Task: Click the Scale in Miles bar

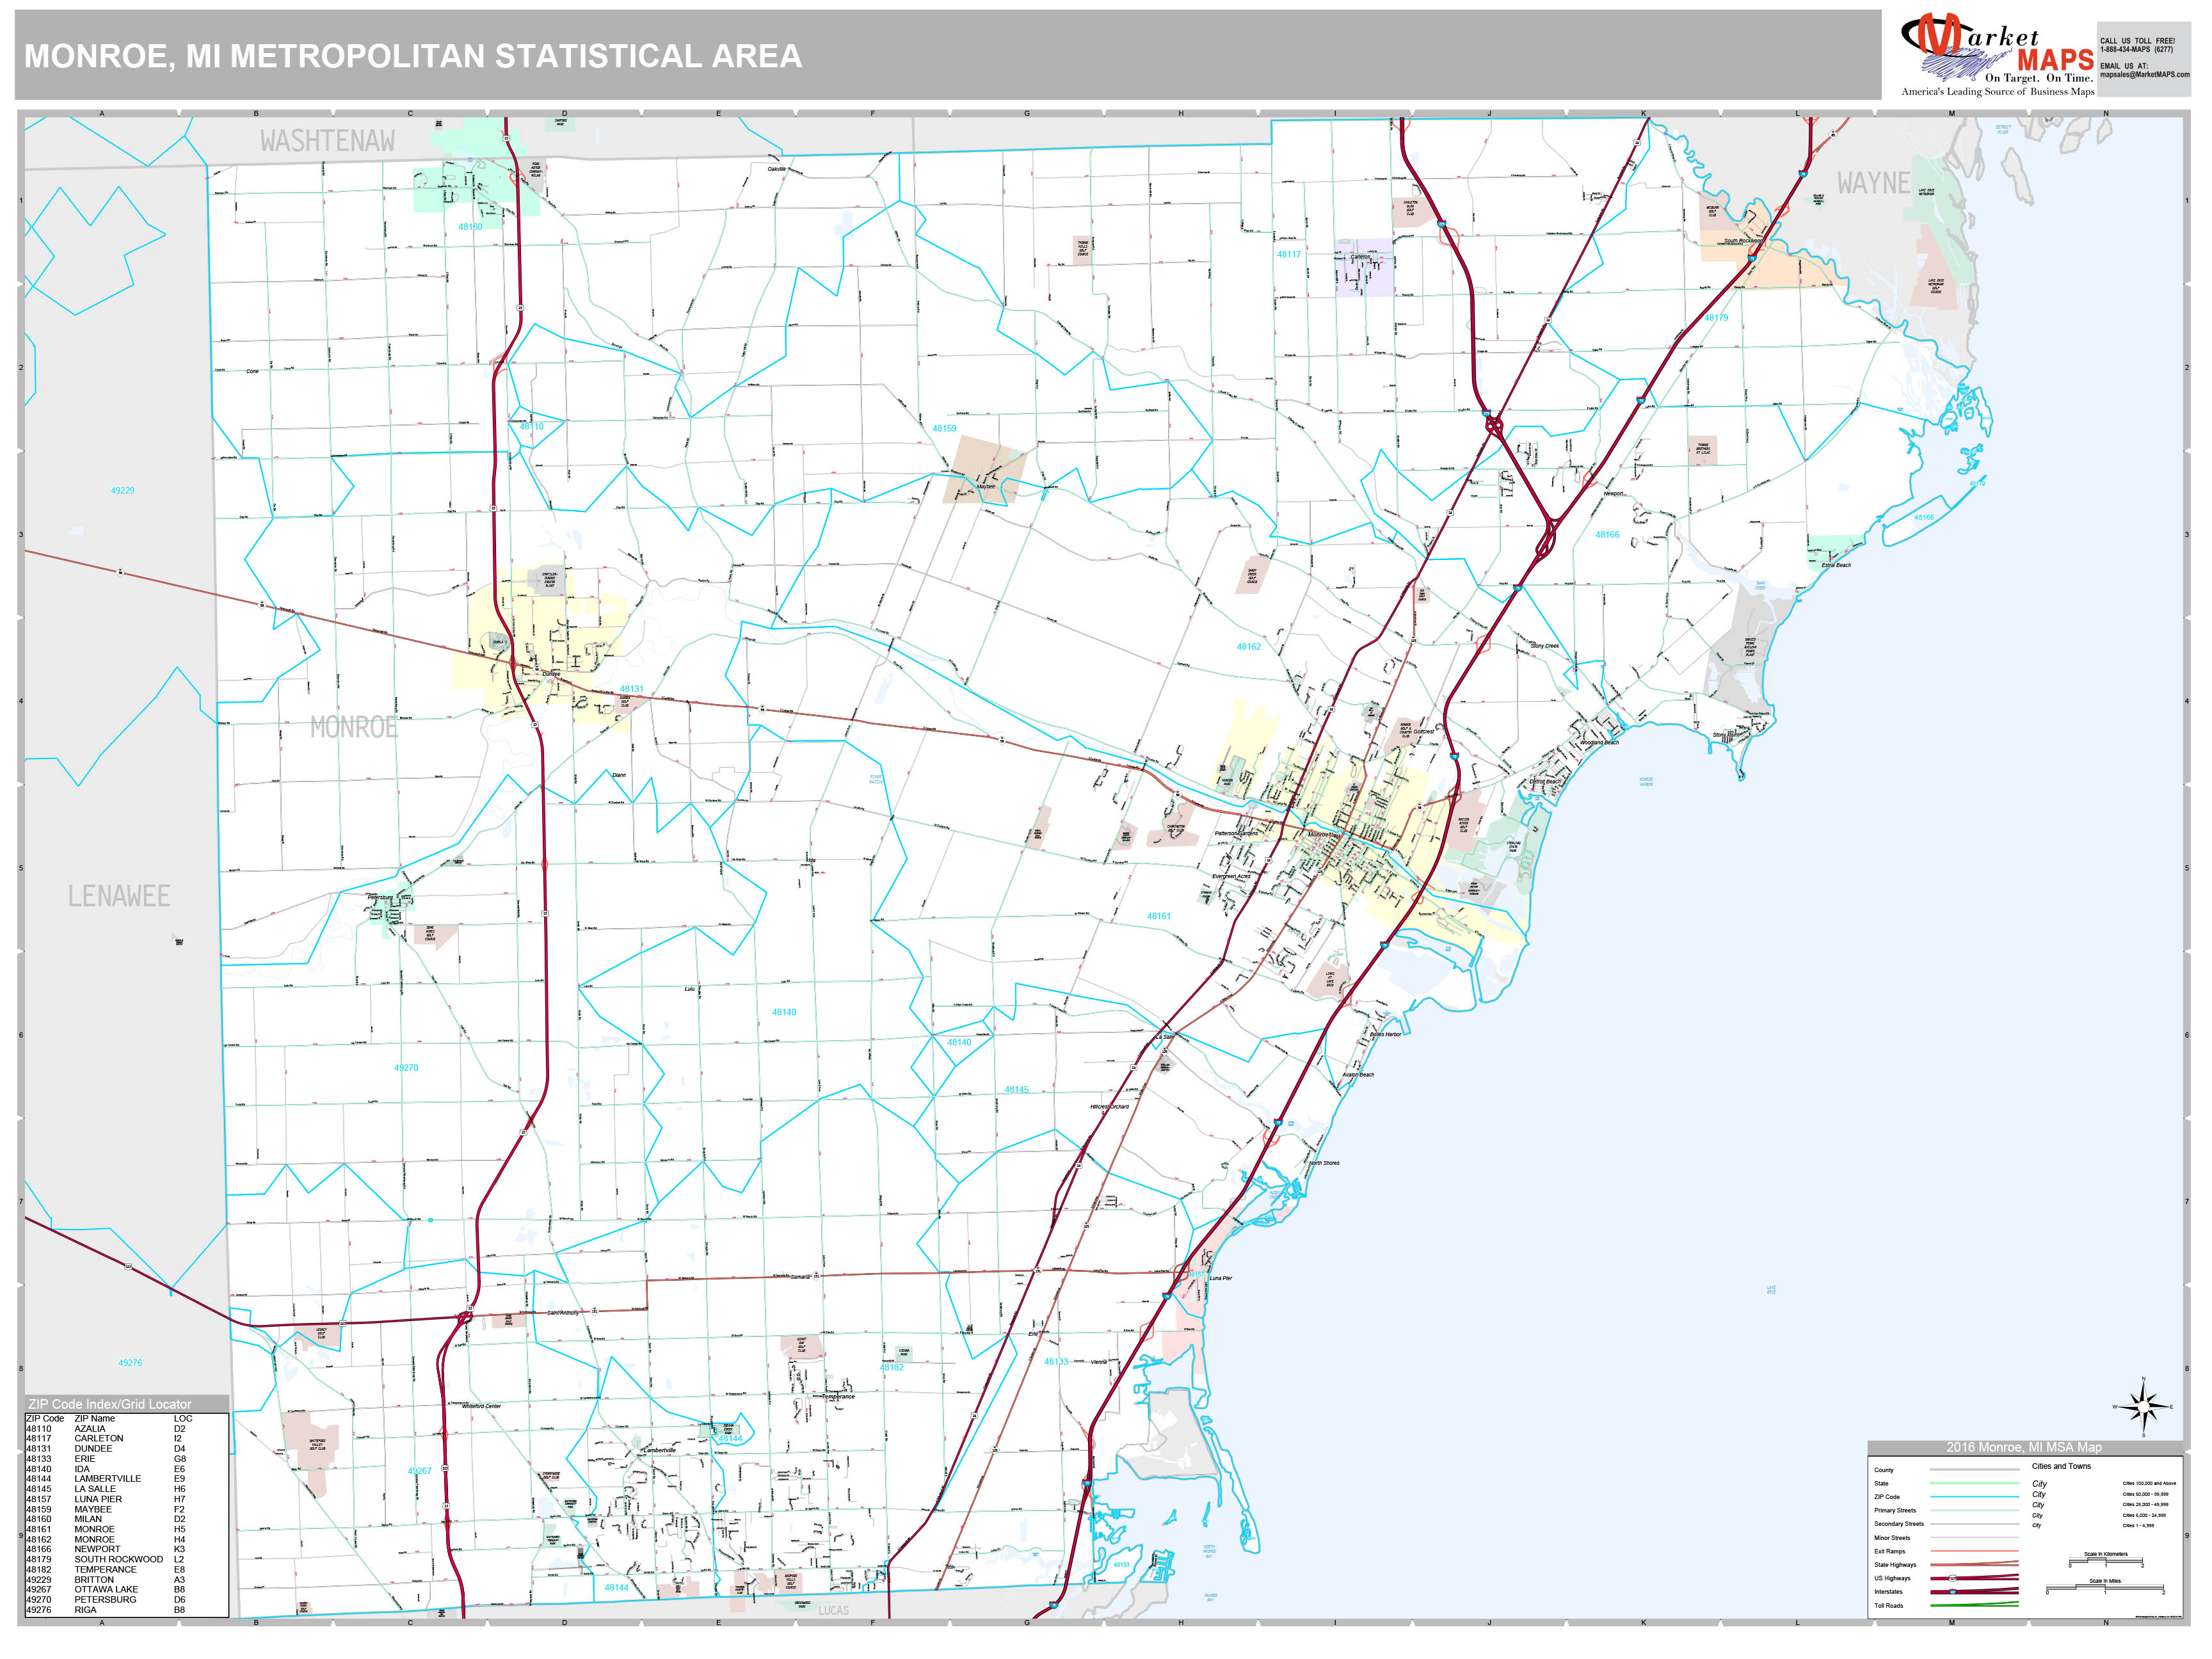Action: (2105, 1588)
